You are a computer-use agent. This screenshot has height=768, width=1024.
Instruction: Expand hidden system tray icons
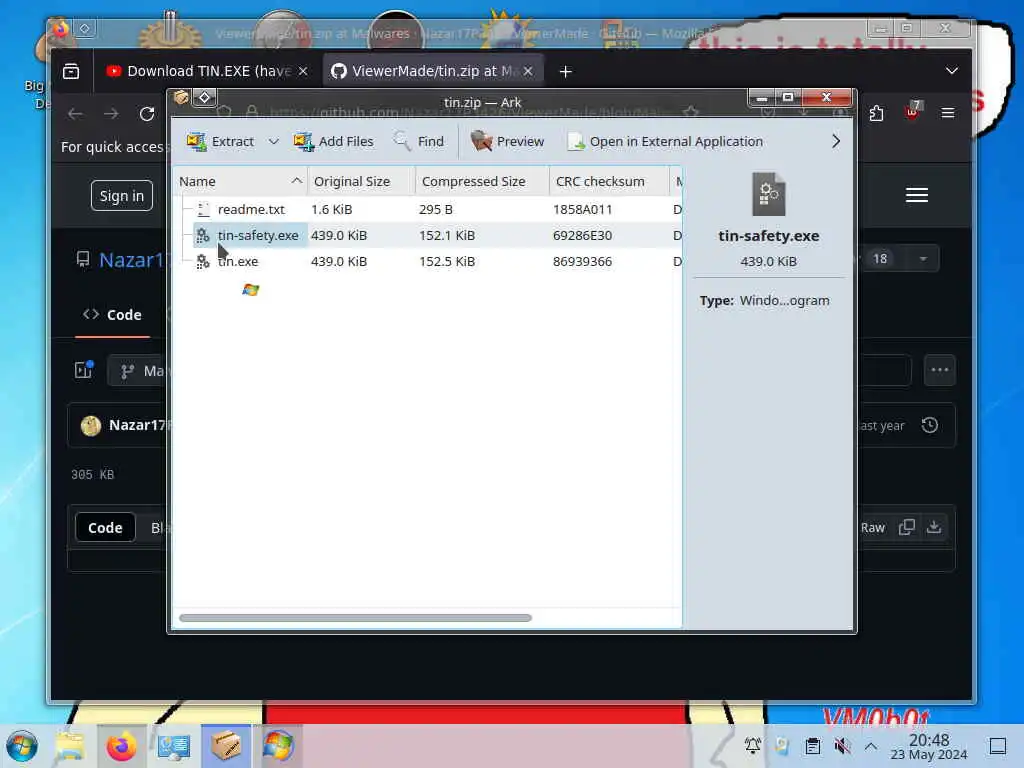[x=871, y=746]
